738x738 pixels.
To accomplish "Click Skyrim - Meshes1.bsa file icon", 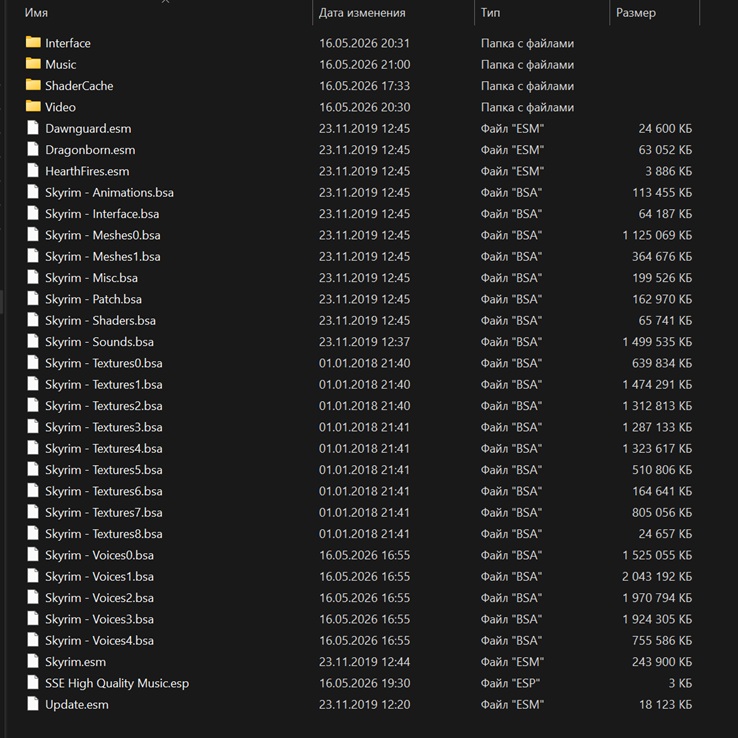I will point(33,256).
